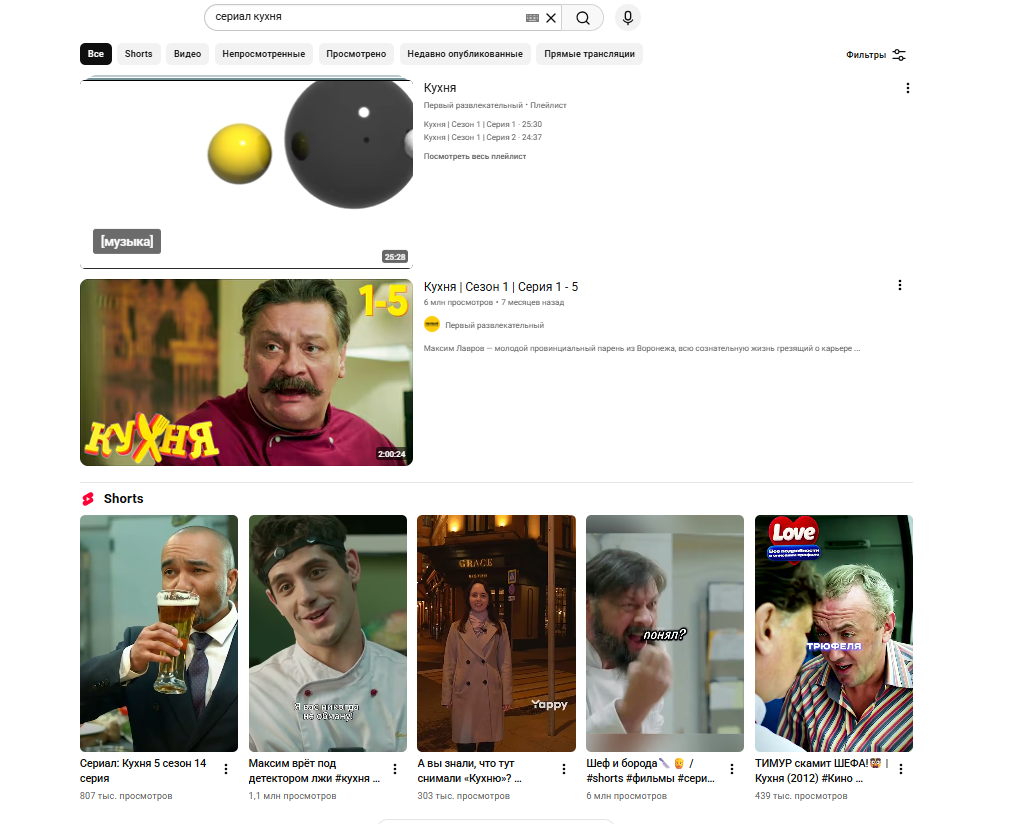Open three-dot menu for Кухня Сезон 1 Серия 1 - 5
The width and height of the screenshot is (1012, 824).
[x=899, y=286]
